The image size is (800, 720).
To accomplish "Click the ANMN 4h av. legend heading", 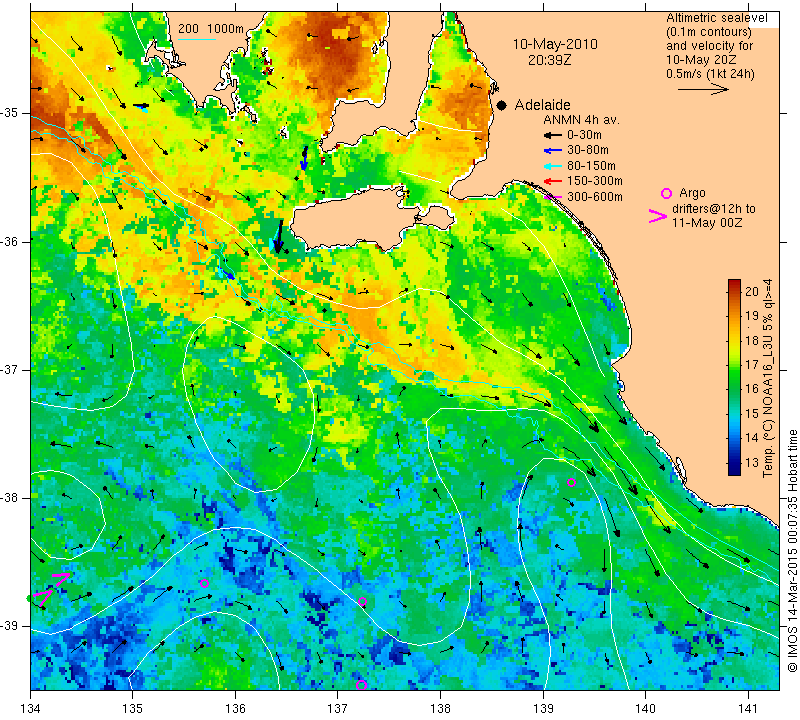I will 581,120.
